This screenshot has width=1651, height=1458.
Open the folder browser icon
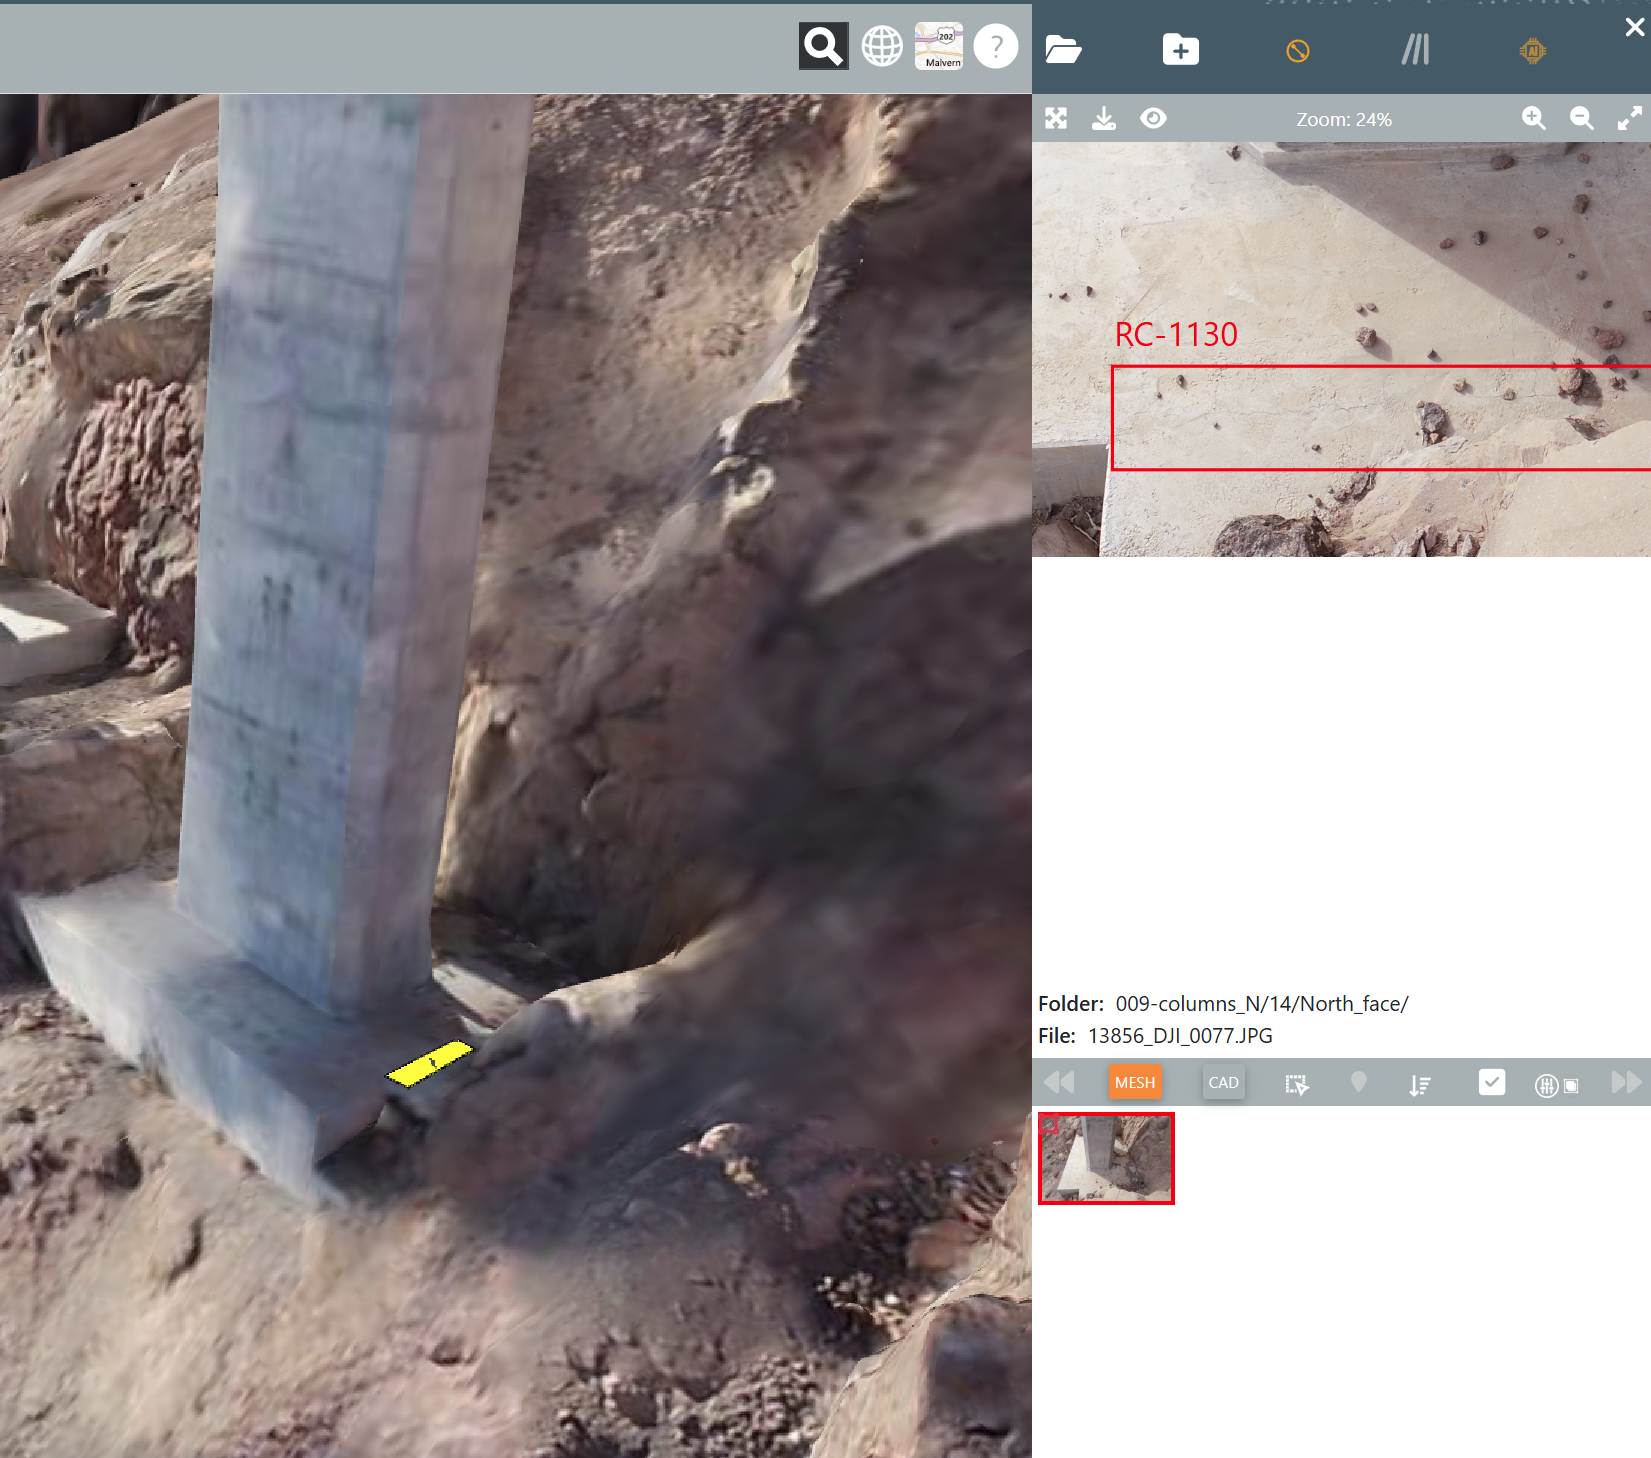click(1063, 50)
